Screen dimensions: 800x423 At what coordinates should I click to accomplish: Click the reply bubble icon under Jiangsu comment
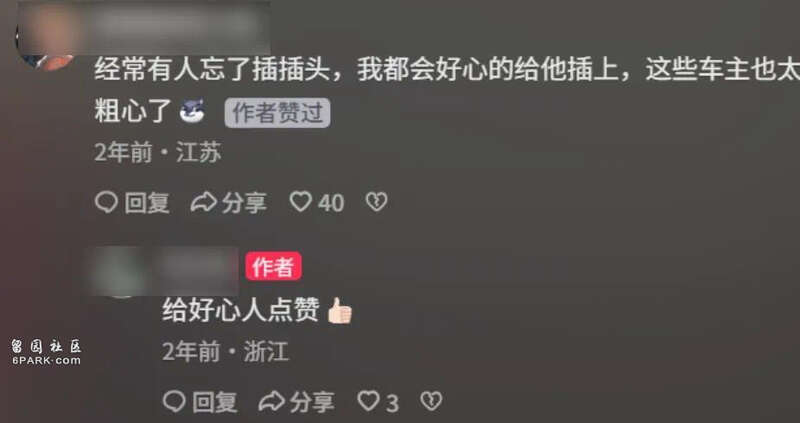tap(107, 202)
